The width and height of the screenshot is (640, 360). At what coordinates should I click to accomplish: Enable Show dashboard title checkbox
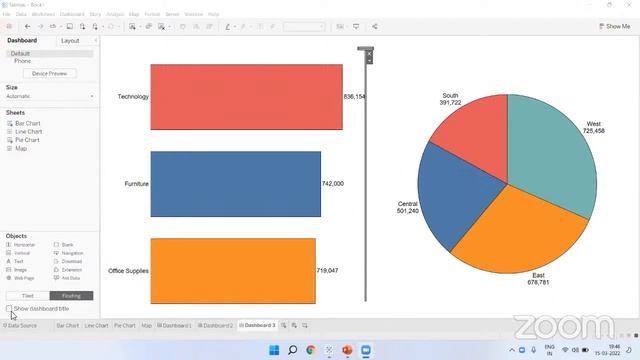(9, 309)
